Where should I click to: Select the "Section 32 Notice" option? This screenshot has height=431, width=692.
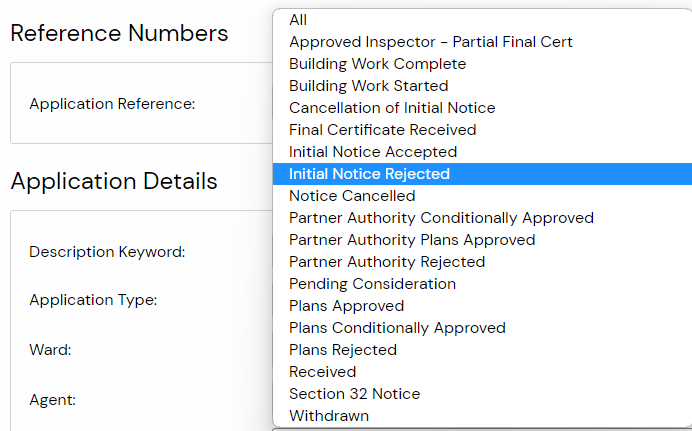click(x=354, y=394)
